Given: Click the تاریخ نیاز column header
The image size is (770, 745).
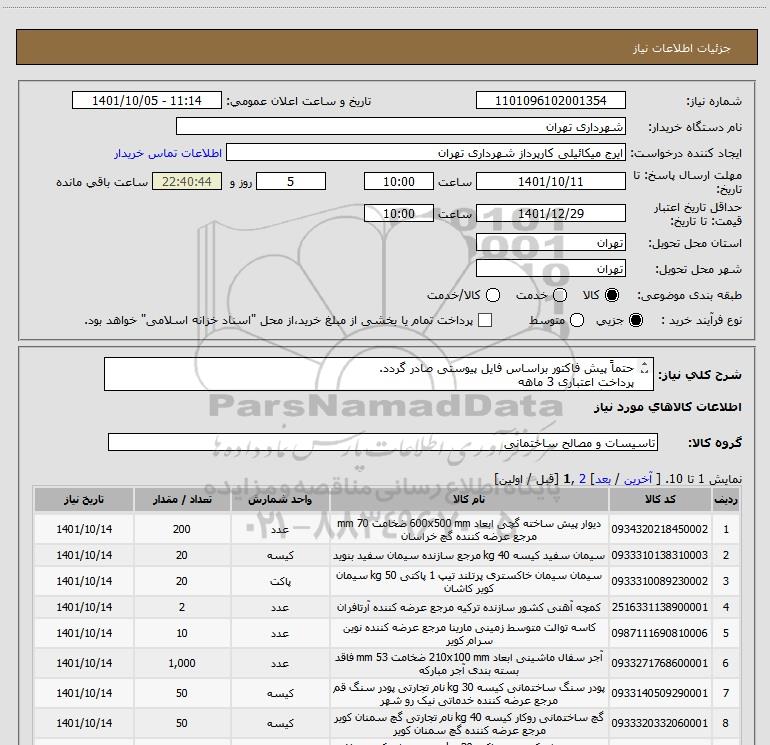Looking at the screenshot, I should (84, 499).
